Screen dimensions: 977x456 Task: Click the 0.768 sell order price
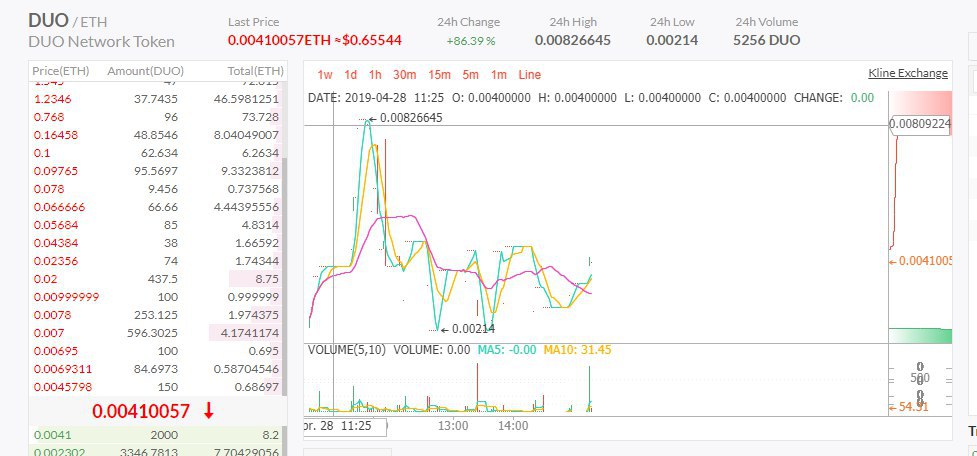point(49,117)
